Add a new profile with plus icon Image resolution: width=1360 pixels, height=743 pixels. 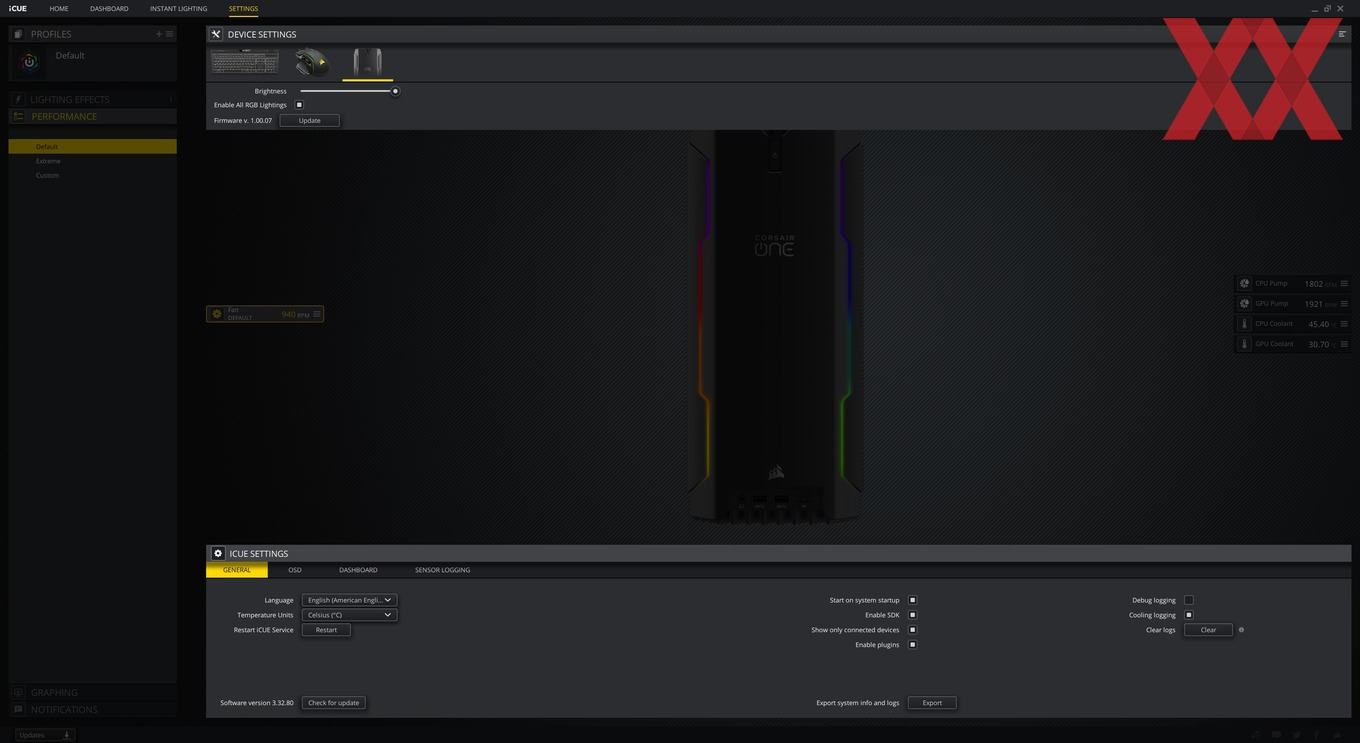(x=158, y=34)
